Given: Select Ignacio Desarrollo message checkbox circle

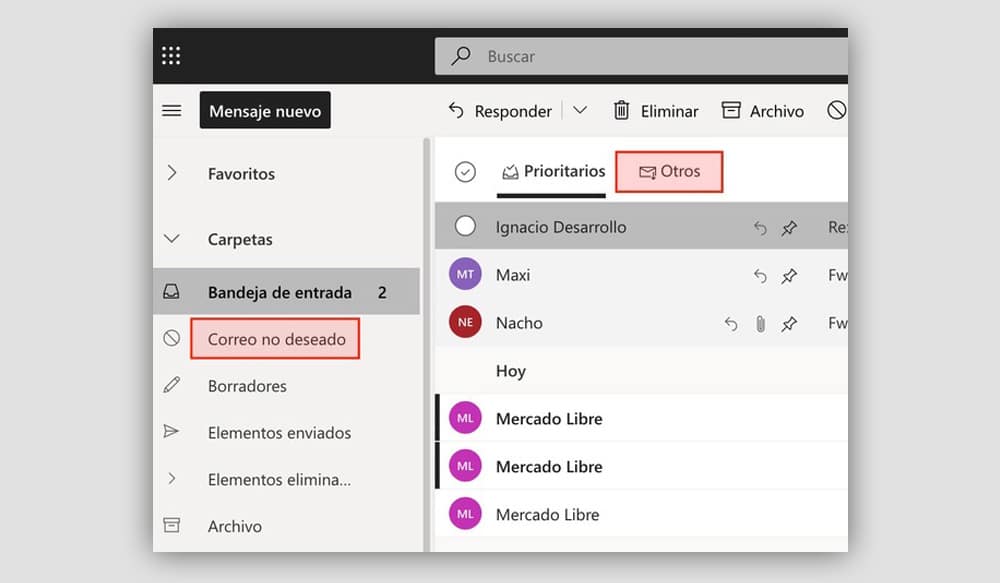Looking at the screenshot, I should pyautogui.click(x=465, y=227).
